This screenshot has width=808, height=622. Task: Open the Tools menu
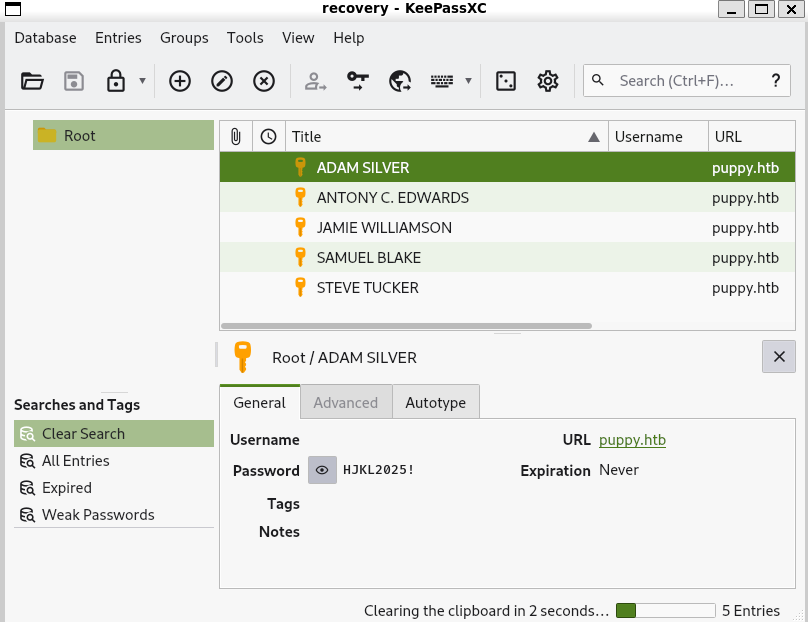245,38
